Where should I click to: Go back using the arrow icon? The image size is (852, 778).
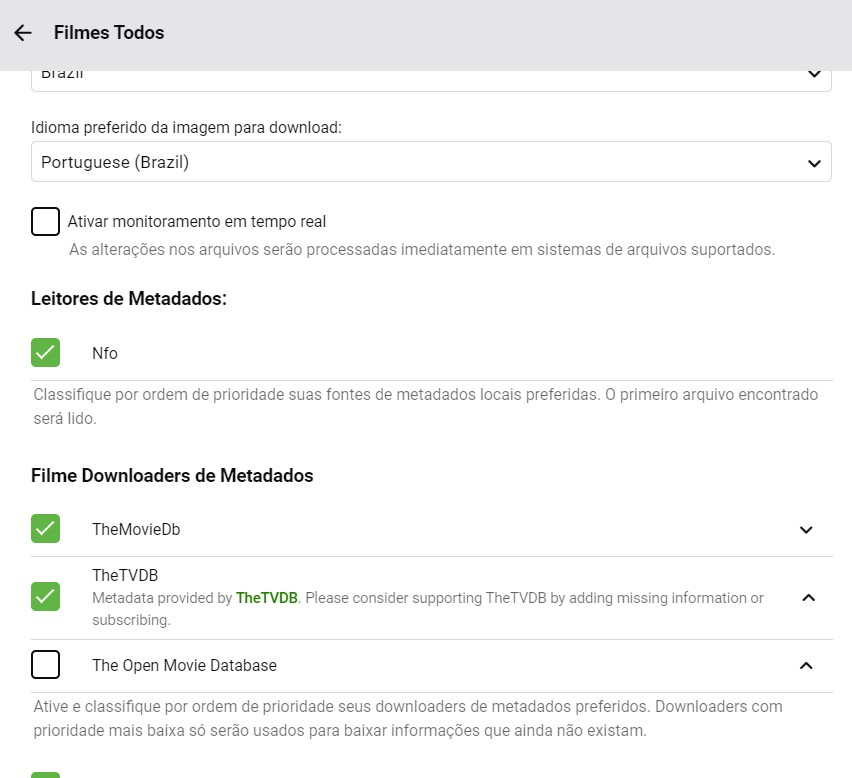[23, 33]
